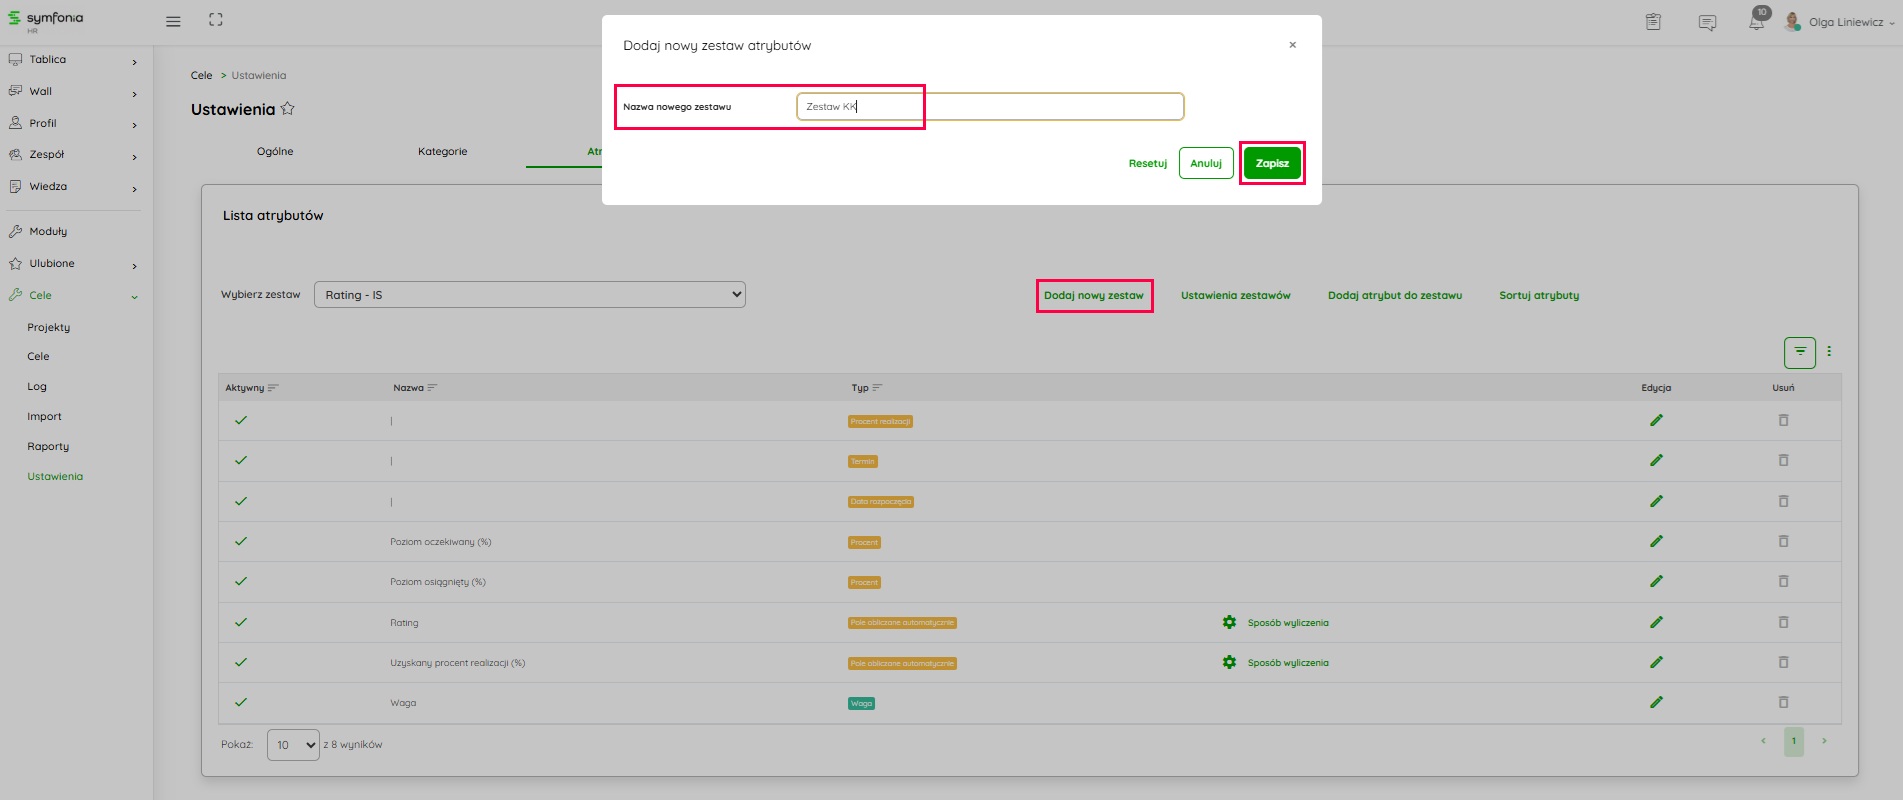Delete the Waga attribute row
Screen dimensions: 1903x800
pyautogui.click(x=1783, y=702)
